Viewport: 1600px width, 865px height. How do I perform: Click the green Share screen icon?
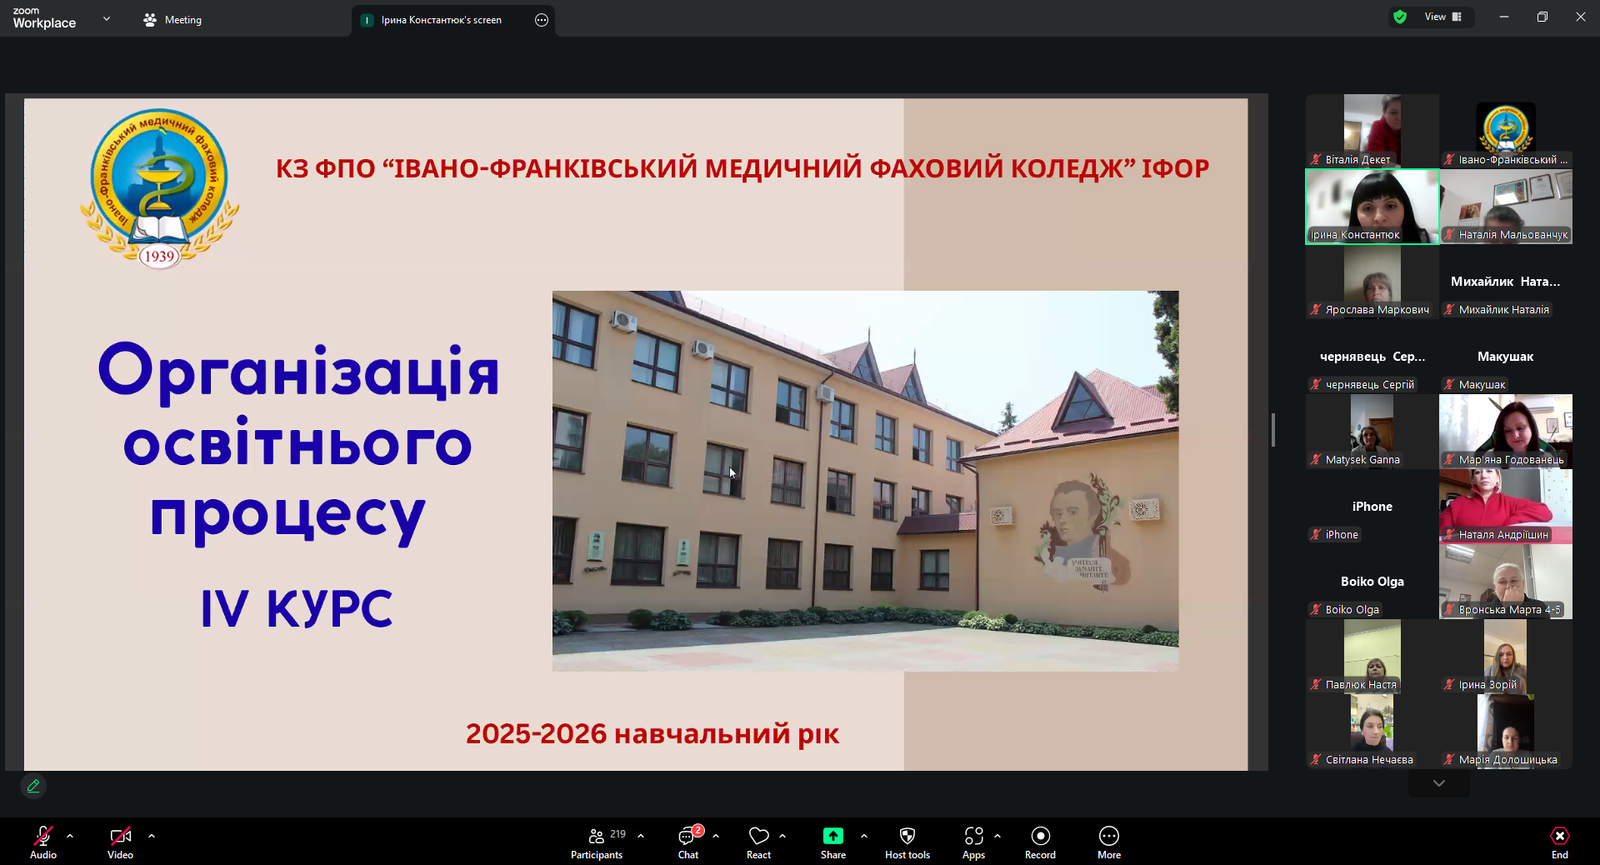[833, 841]
